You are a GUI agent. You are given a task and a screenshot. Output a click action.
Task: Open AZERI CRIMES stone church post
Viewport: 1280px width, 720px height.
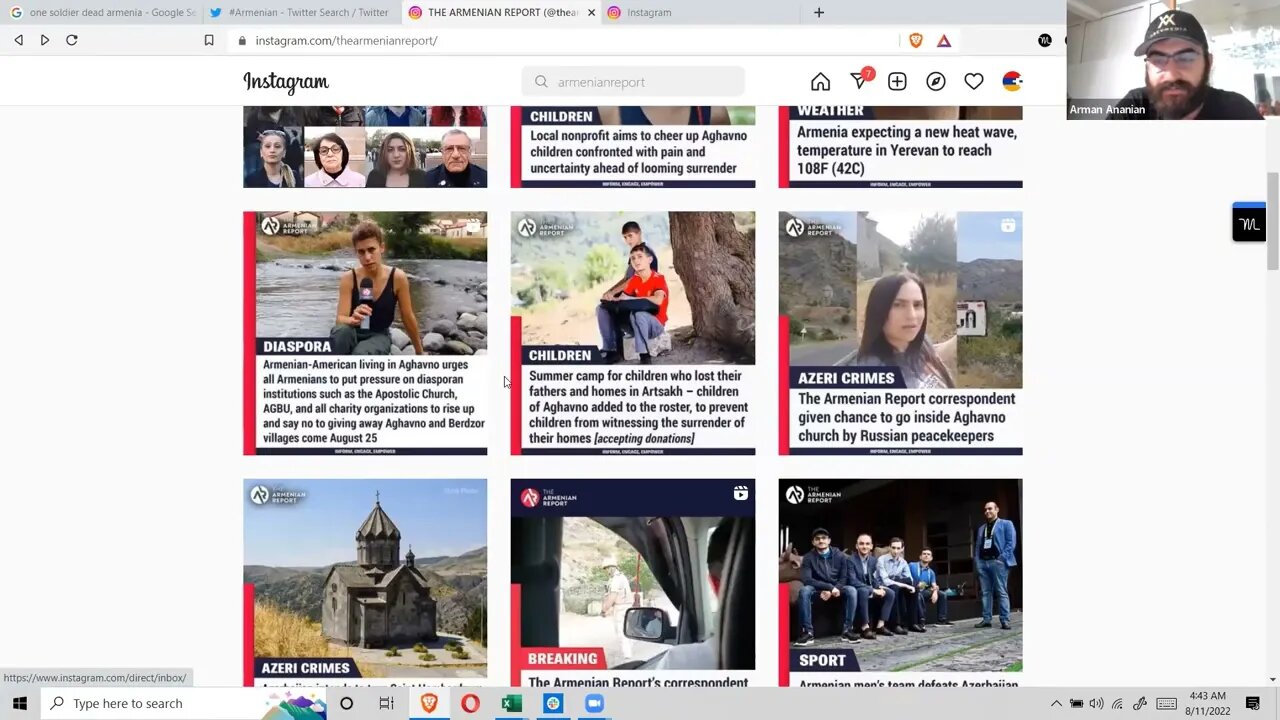pos(365,582)
